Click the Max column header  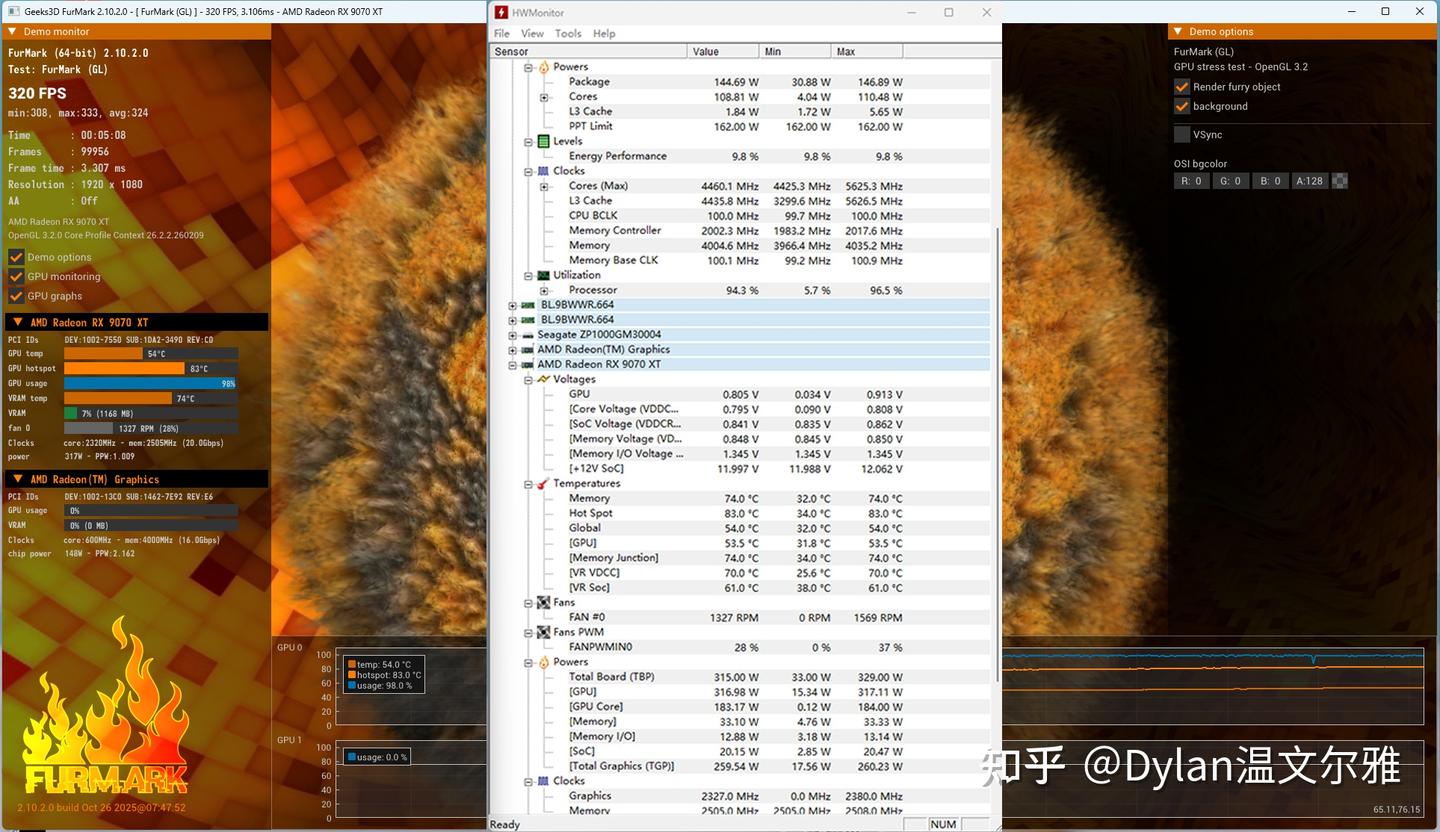pyautogui.click(x=867, y=51)
